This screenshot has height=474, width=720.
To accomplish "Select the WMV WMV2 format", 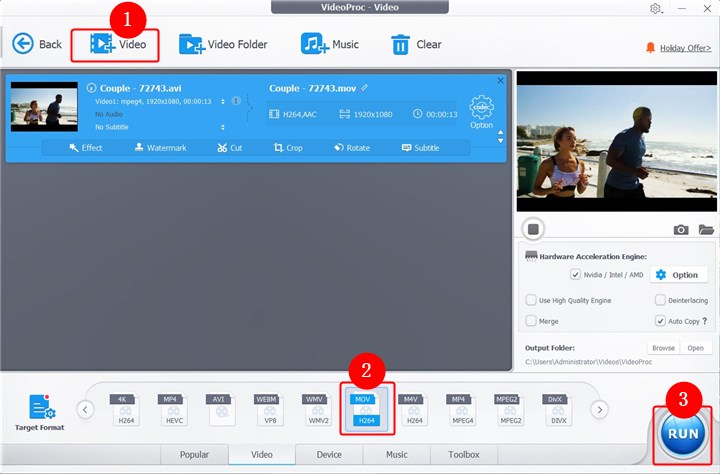I will (x=318, y=409).
